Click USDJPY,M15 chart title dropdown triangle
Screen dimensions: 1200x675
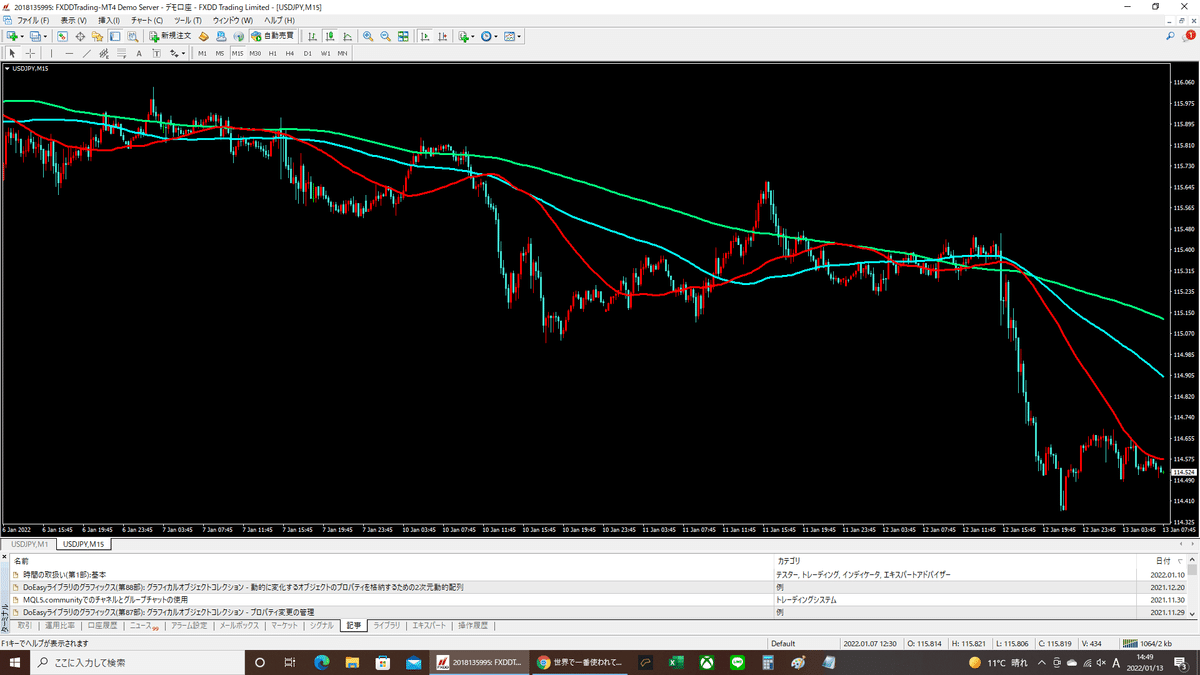pyautogui.click(x=8, y=69)
